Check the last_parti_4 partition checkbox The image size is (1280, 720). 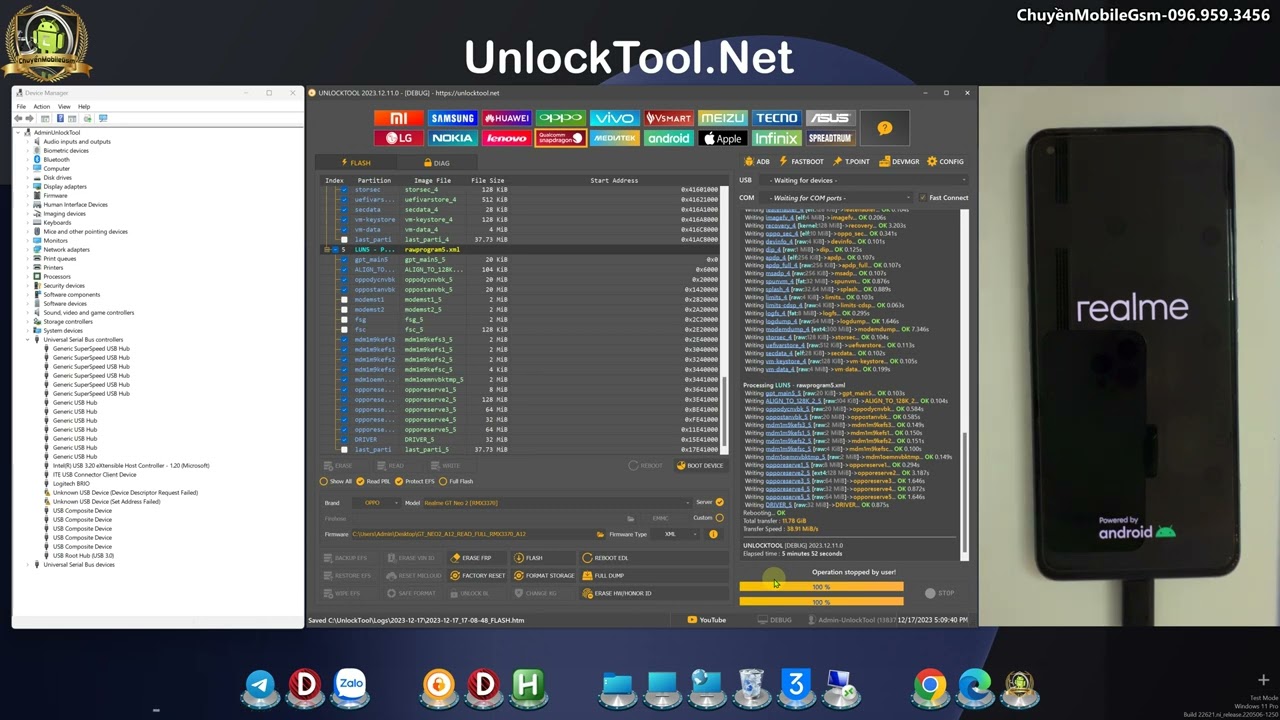tap(344, 239)
